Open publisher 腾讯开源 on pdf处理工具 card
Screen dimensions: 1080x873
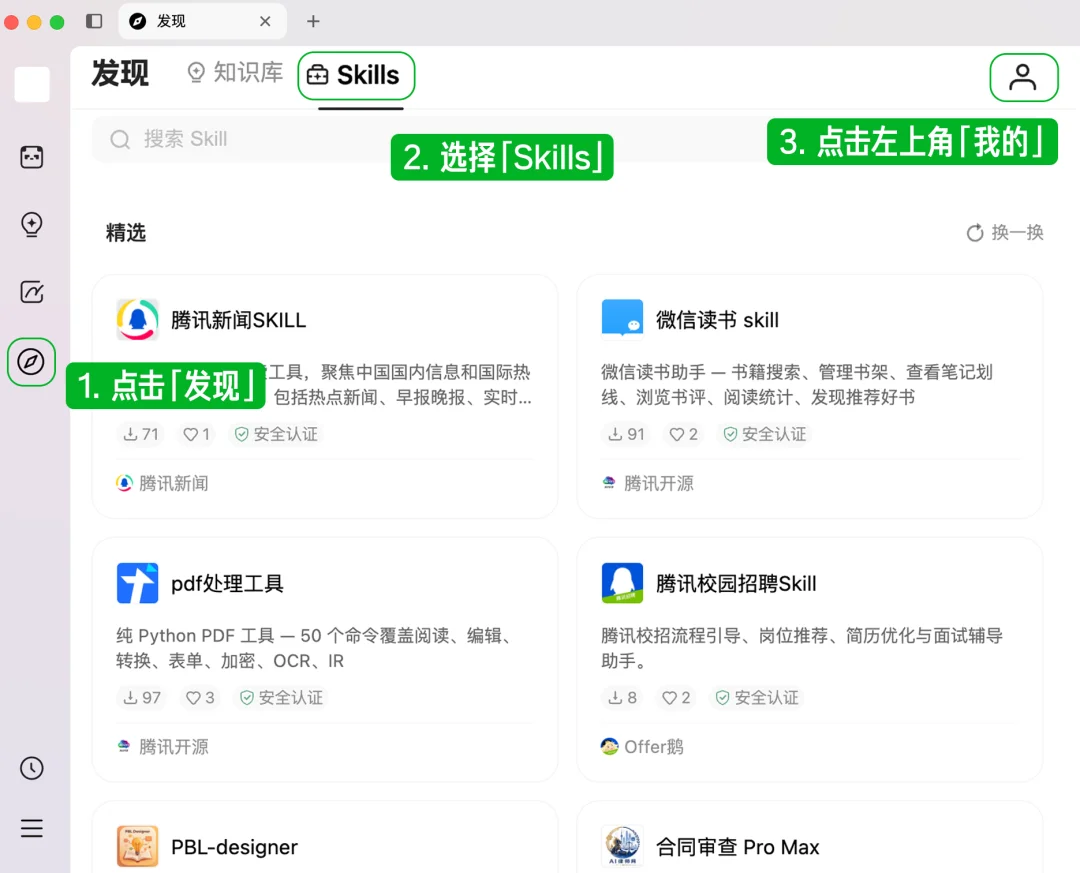(x=163, y=747)
